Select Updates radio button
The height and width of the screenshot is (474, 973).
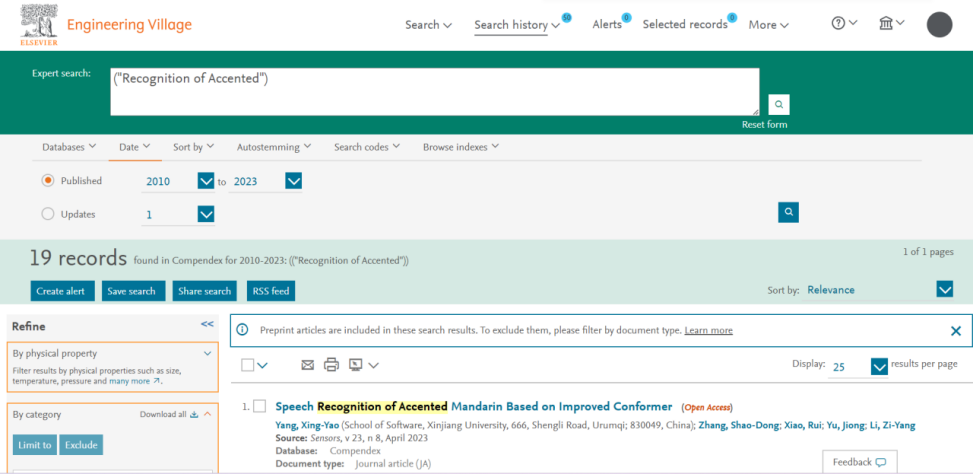[x=48, y=214]
